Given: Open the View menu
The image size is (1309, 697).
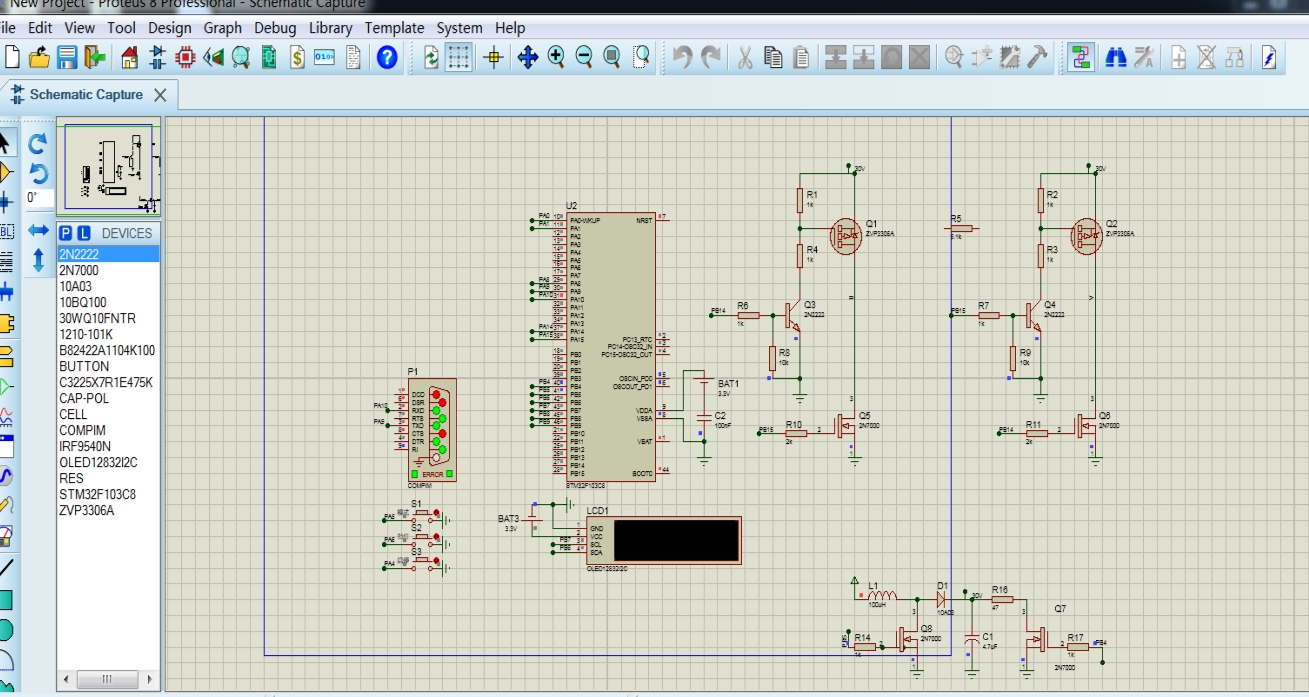Looking at the screenshot, I should point(80,28).
